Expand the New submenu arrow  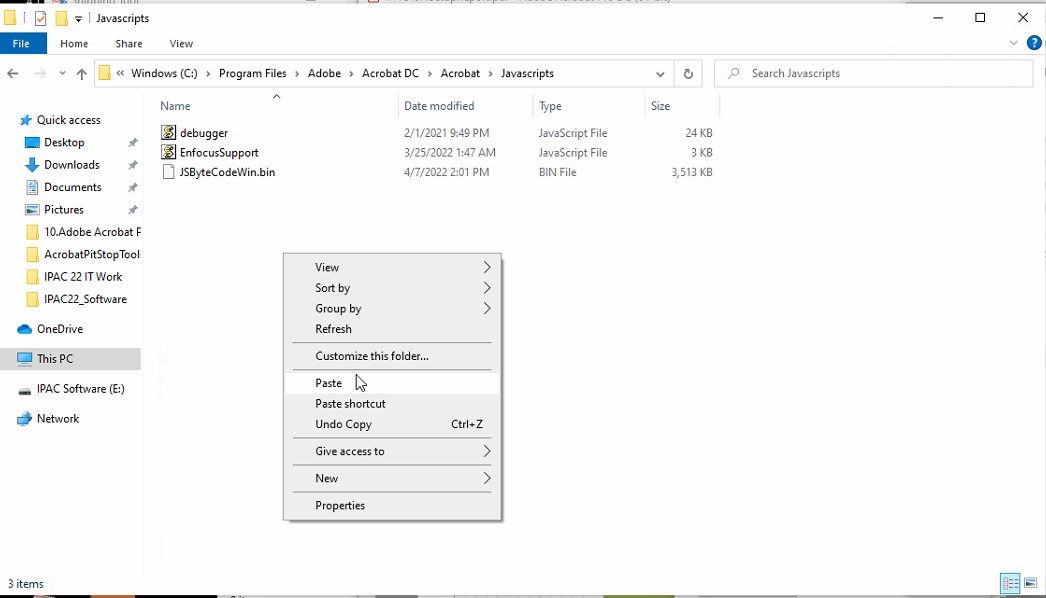tap(486, 479)
